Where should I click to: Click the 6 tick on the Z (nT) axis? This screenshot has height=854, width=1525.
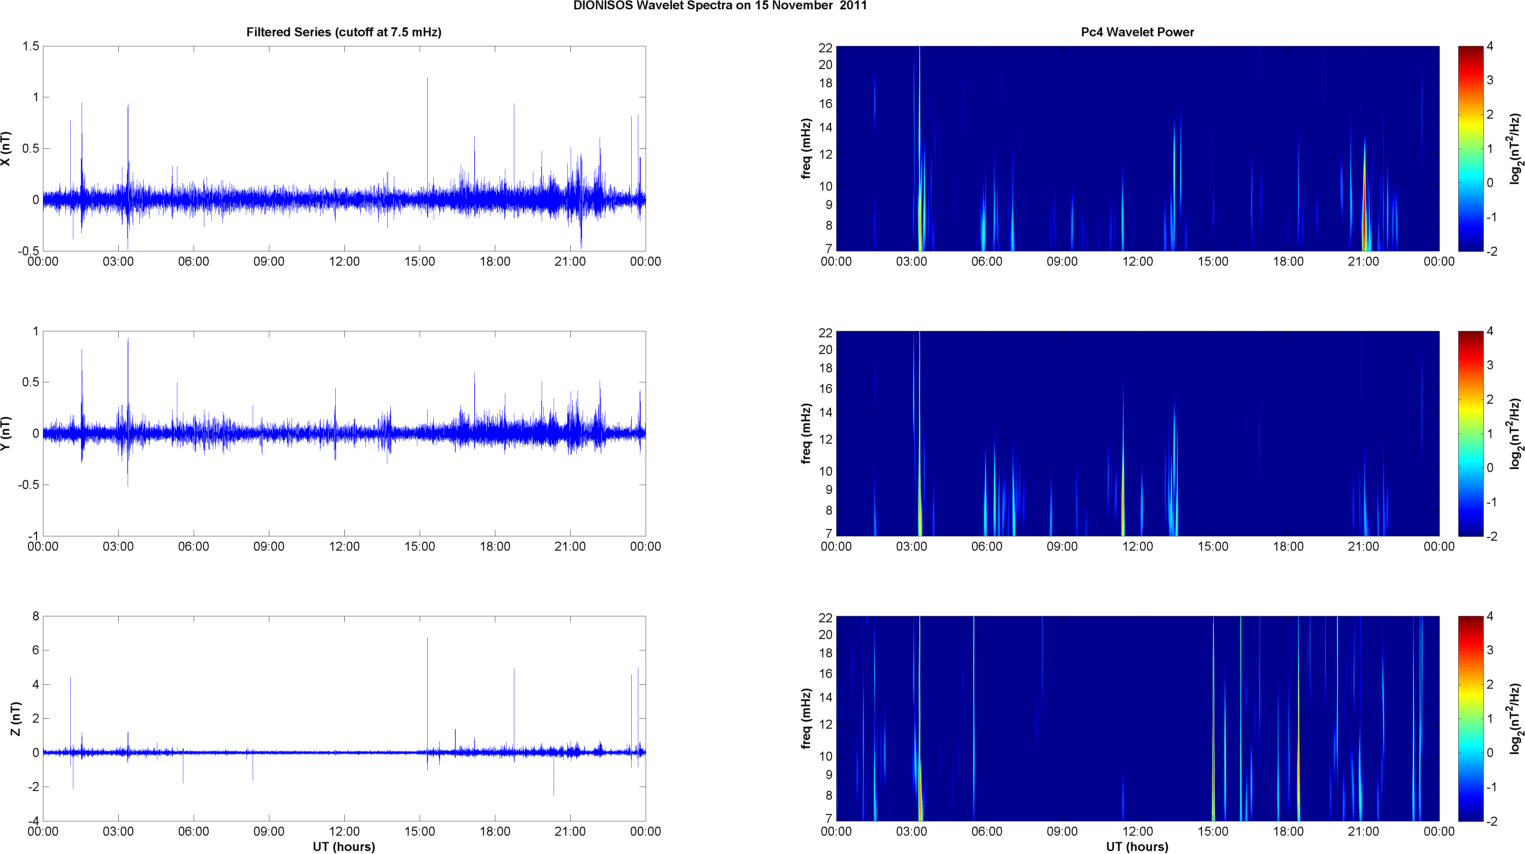[36, 650]
